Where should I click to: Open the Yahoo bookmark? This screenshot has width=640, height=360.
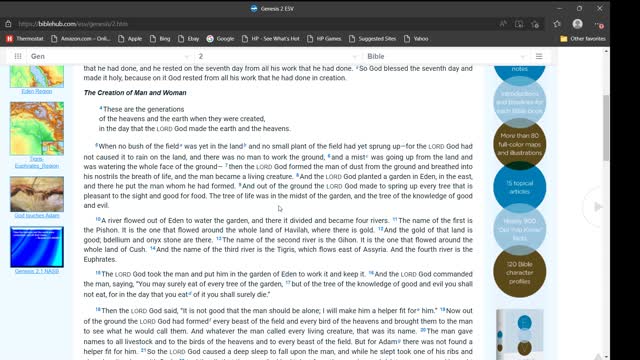(x=416, y=39)
